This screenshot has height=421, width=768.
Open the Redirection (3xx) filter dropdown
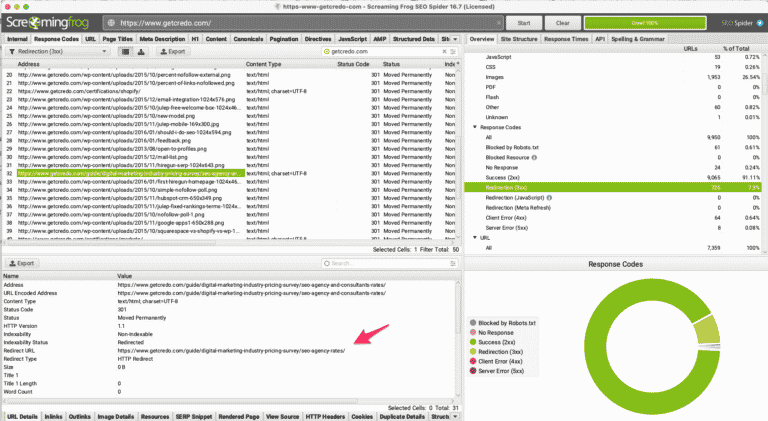pyautogui.click(x=58, y=51)
